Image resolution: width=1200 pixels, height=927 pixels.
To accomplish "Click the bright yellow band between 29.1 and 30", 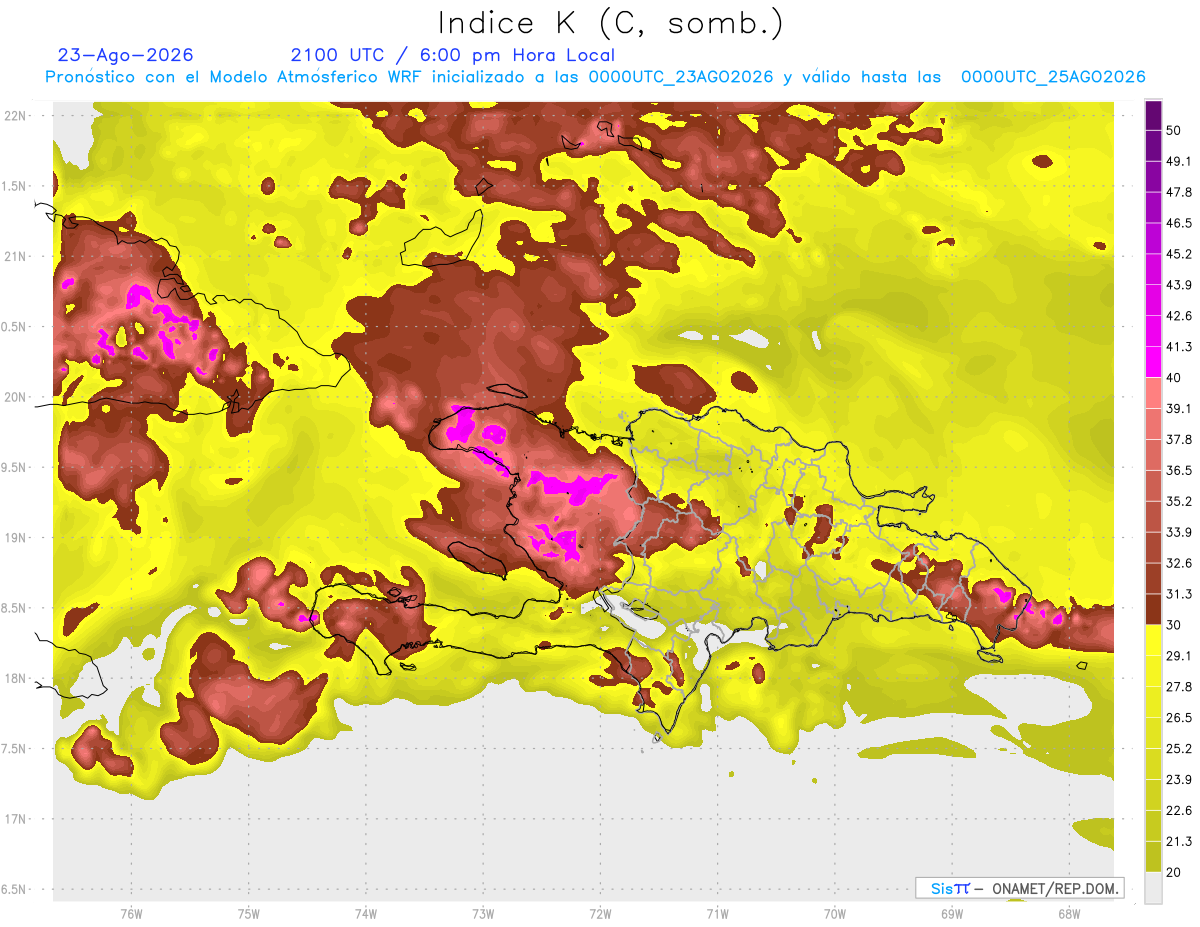I will click(1153, 640).
